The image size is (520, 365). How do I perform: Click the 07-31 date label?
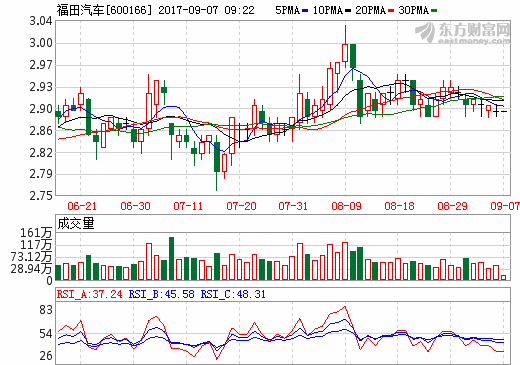pyautogui.click(x=293, y=206)
